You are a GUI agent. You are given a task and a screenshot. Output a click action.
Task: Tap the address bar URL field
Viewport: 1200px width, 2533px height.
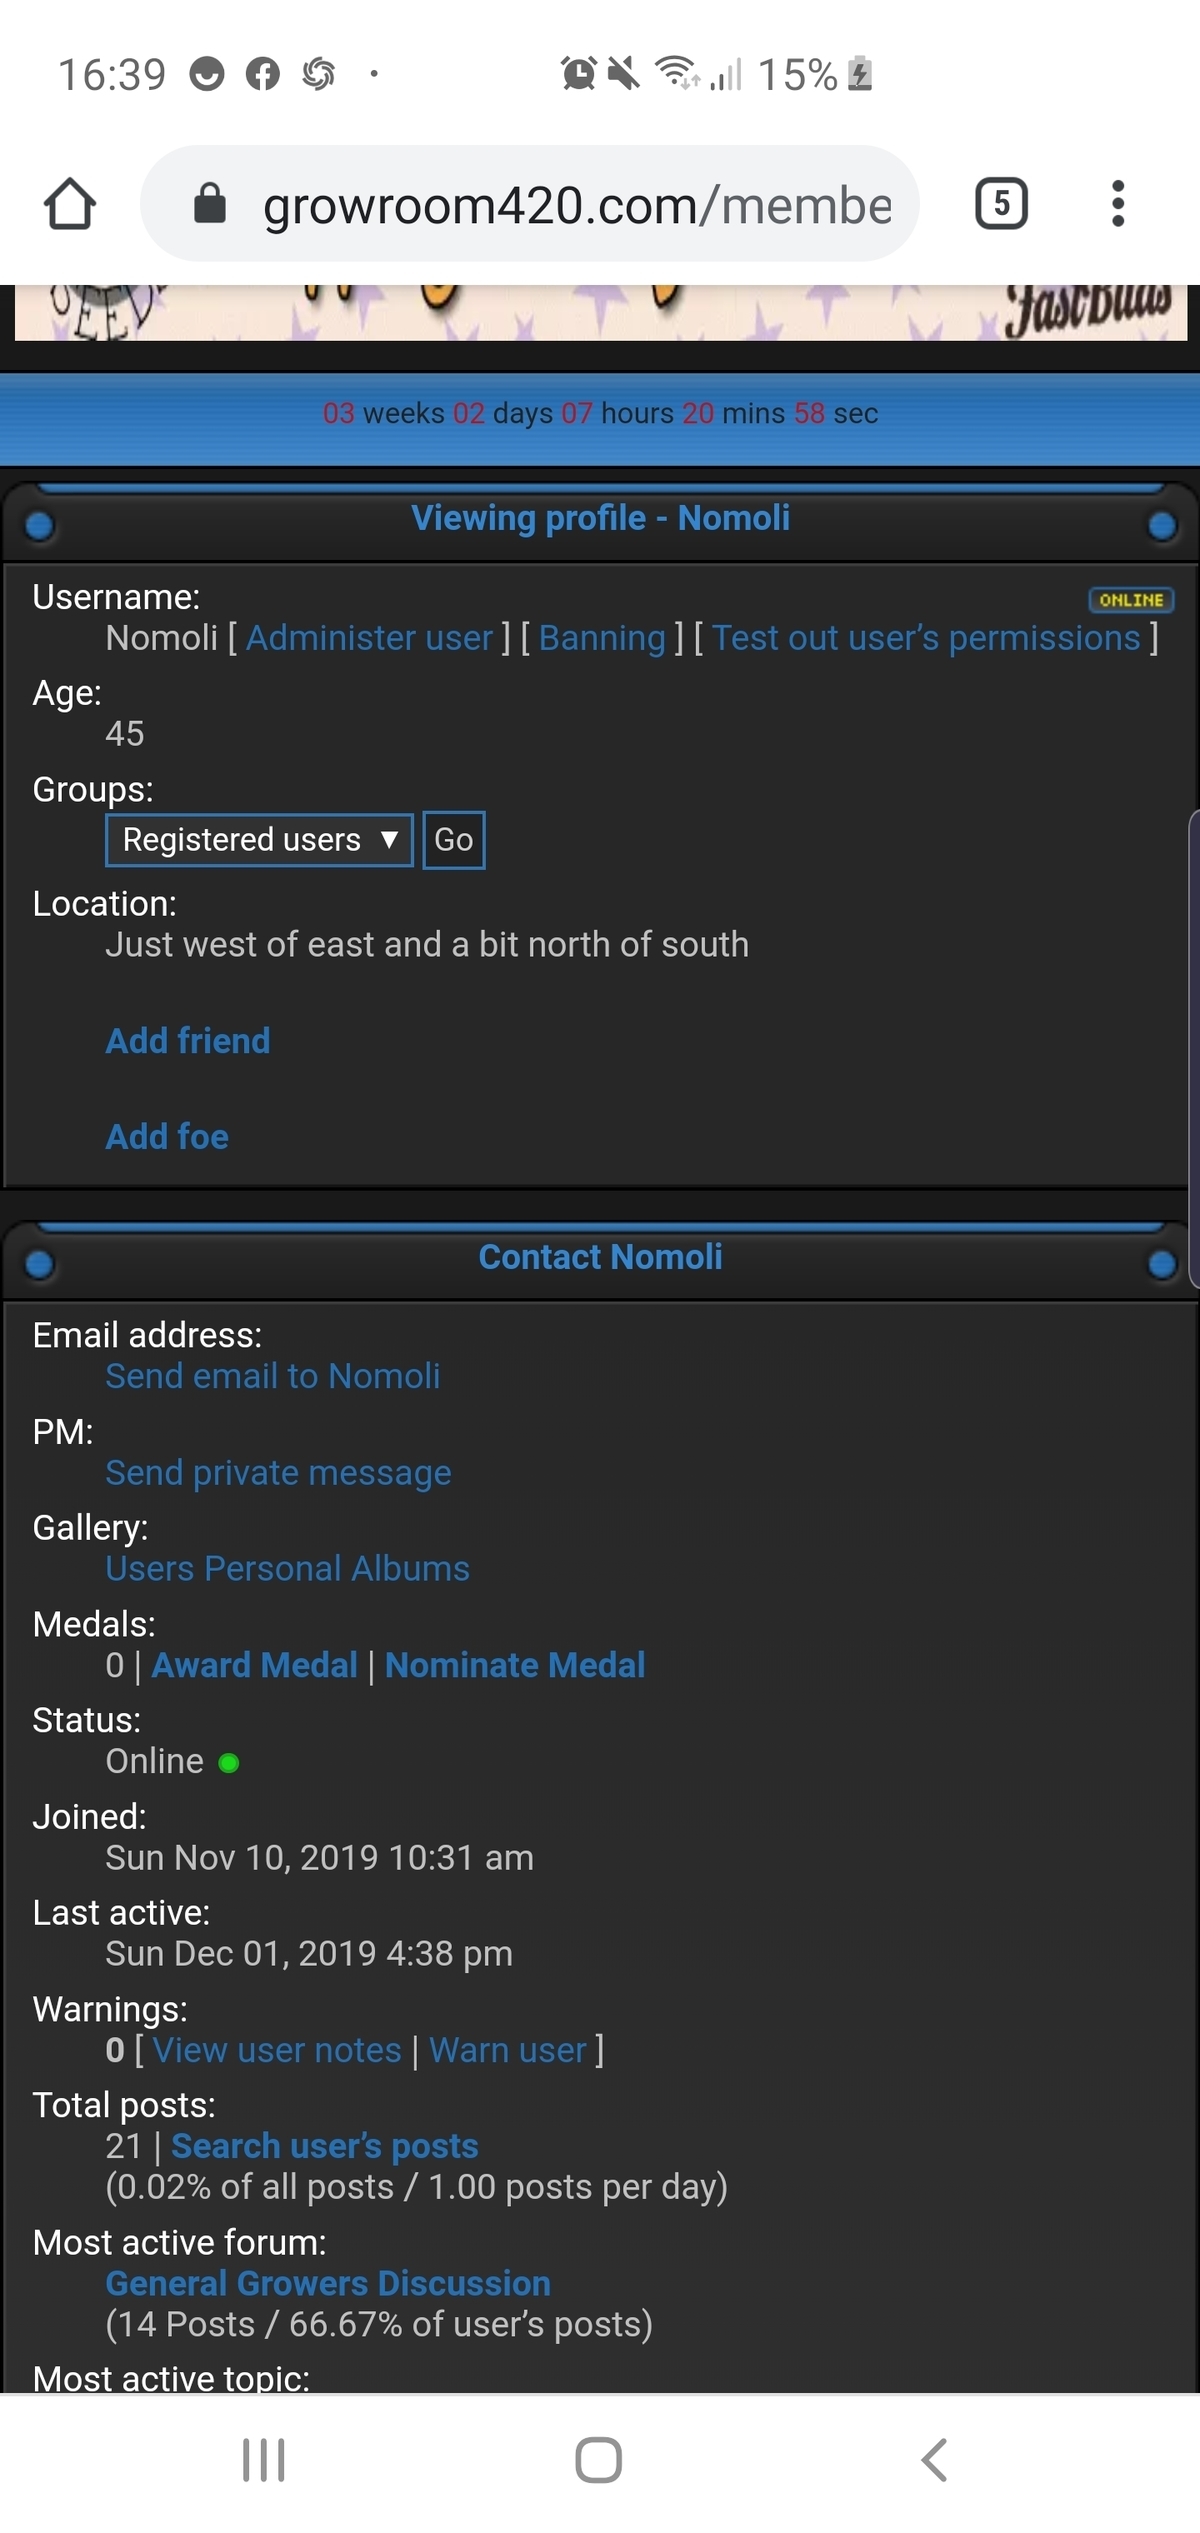coord(576,206)
